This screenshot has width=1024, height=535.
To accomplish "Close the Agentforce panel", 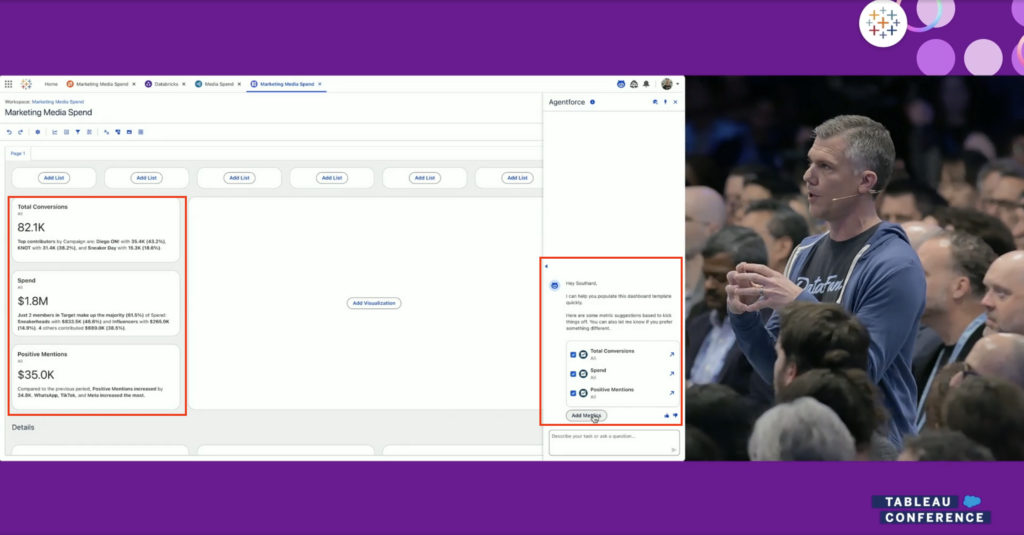I will 675,102.
